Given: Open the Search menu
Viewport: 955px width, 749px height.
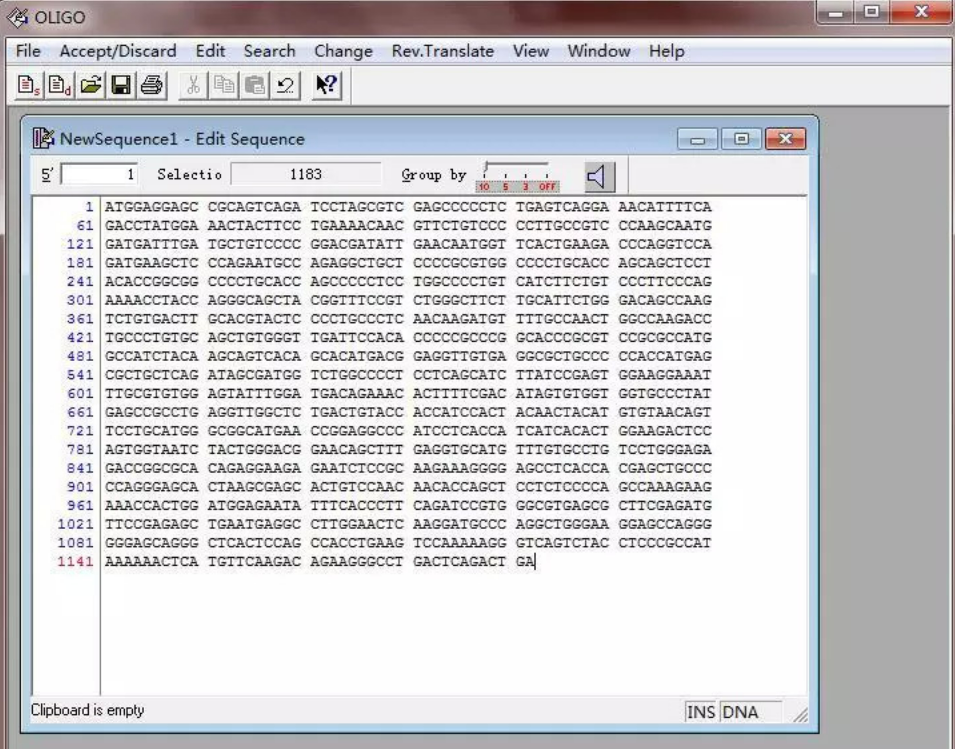Looking at the screenshot, I should [269, 51].
